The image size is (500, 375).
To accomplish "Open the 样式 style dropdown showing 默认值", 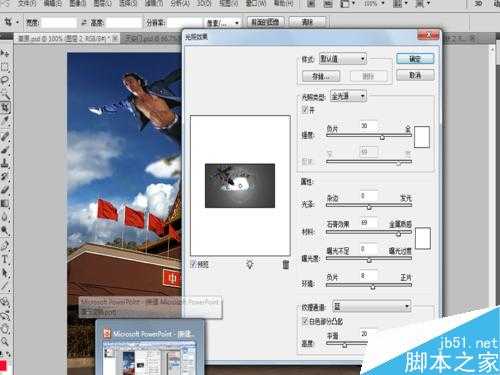I will (343, 59).
